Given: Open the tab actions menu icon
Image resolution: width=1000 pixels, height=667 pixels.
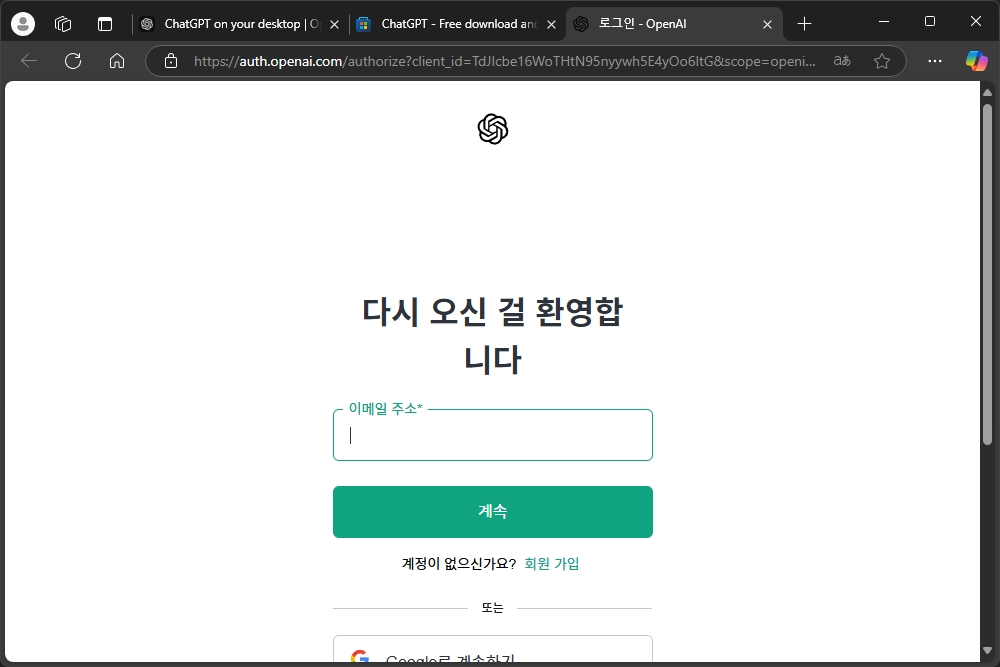Looking at the screenshot, I should click(x=105, y=24).
